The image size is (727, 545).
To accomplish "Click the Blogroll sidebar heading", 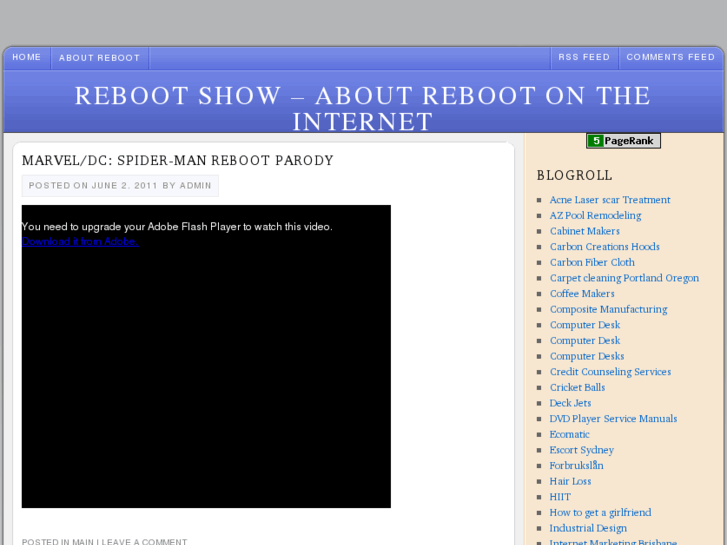I will pos(574,175).
